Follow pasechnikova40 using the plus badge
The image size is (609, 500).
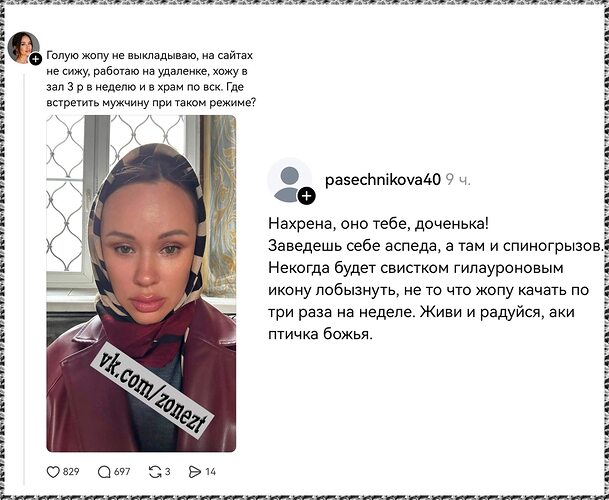[x=306, y=196]
